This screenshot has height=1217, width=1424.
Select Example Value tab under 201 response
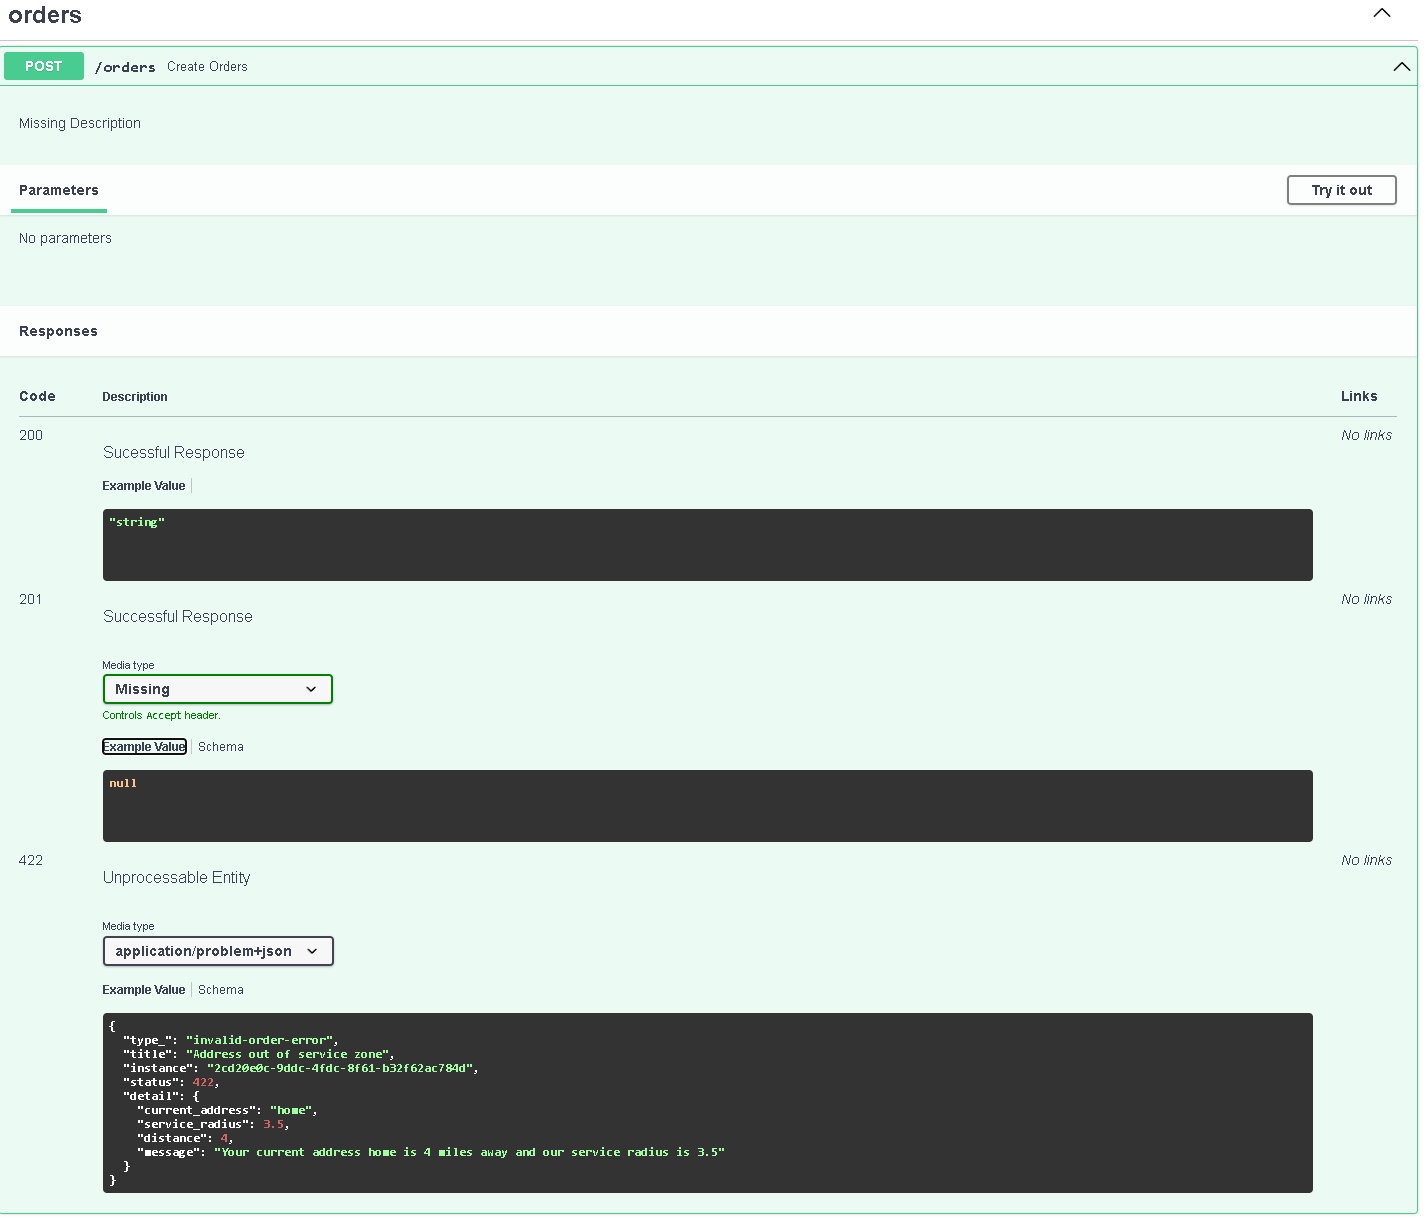tap(144, 747)
